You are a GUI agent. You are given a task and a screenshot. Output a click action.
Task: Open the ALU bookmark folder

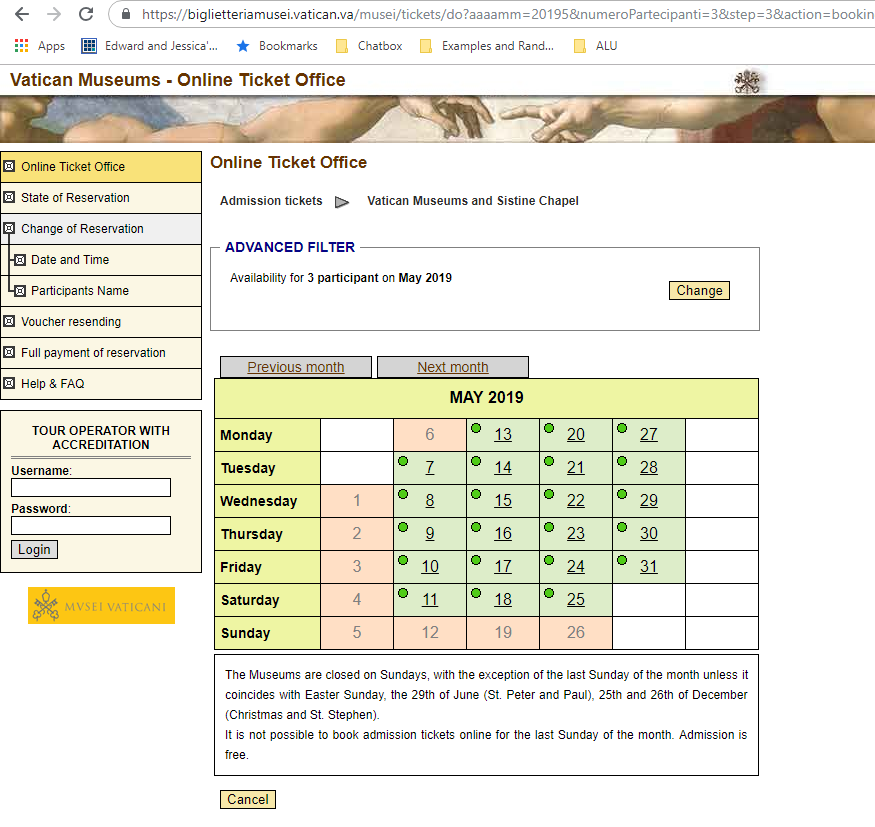(595, 46)
